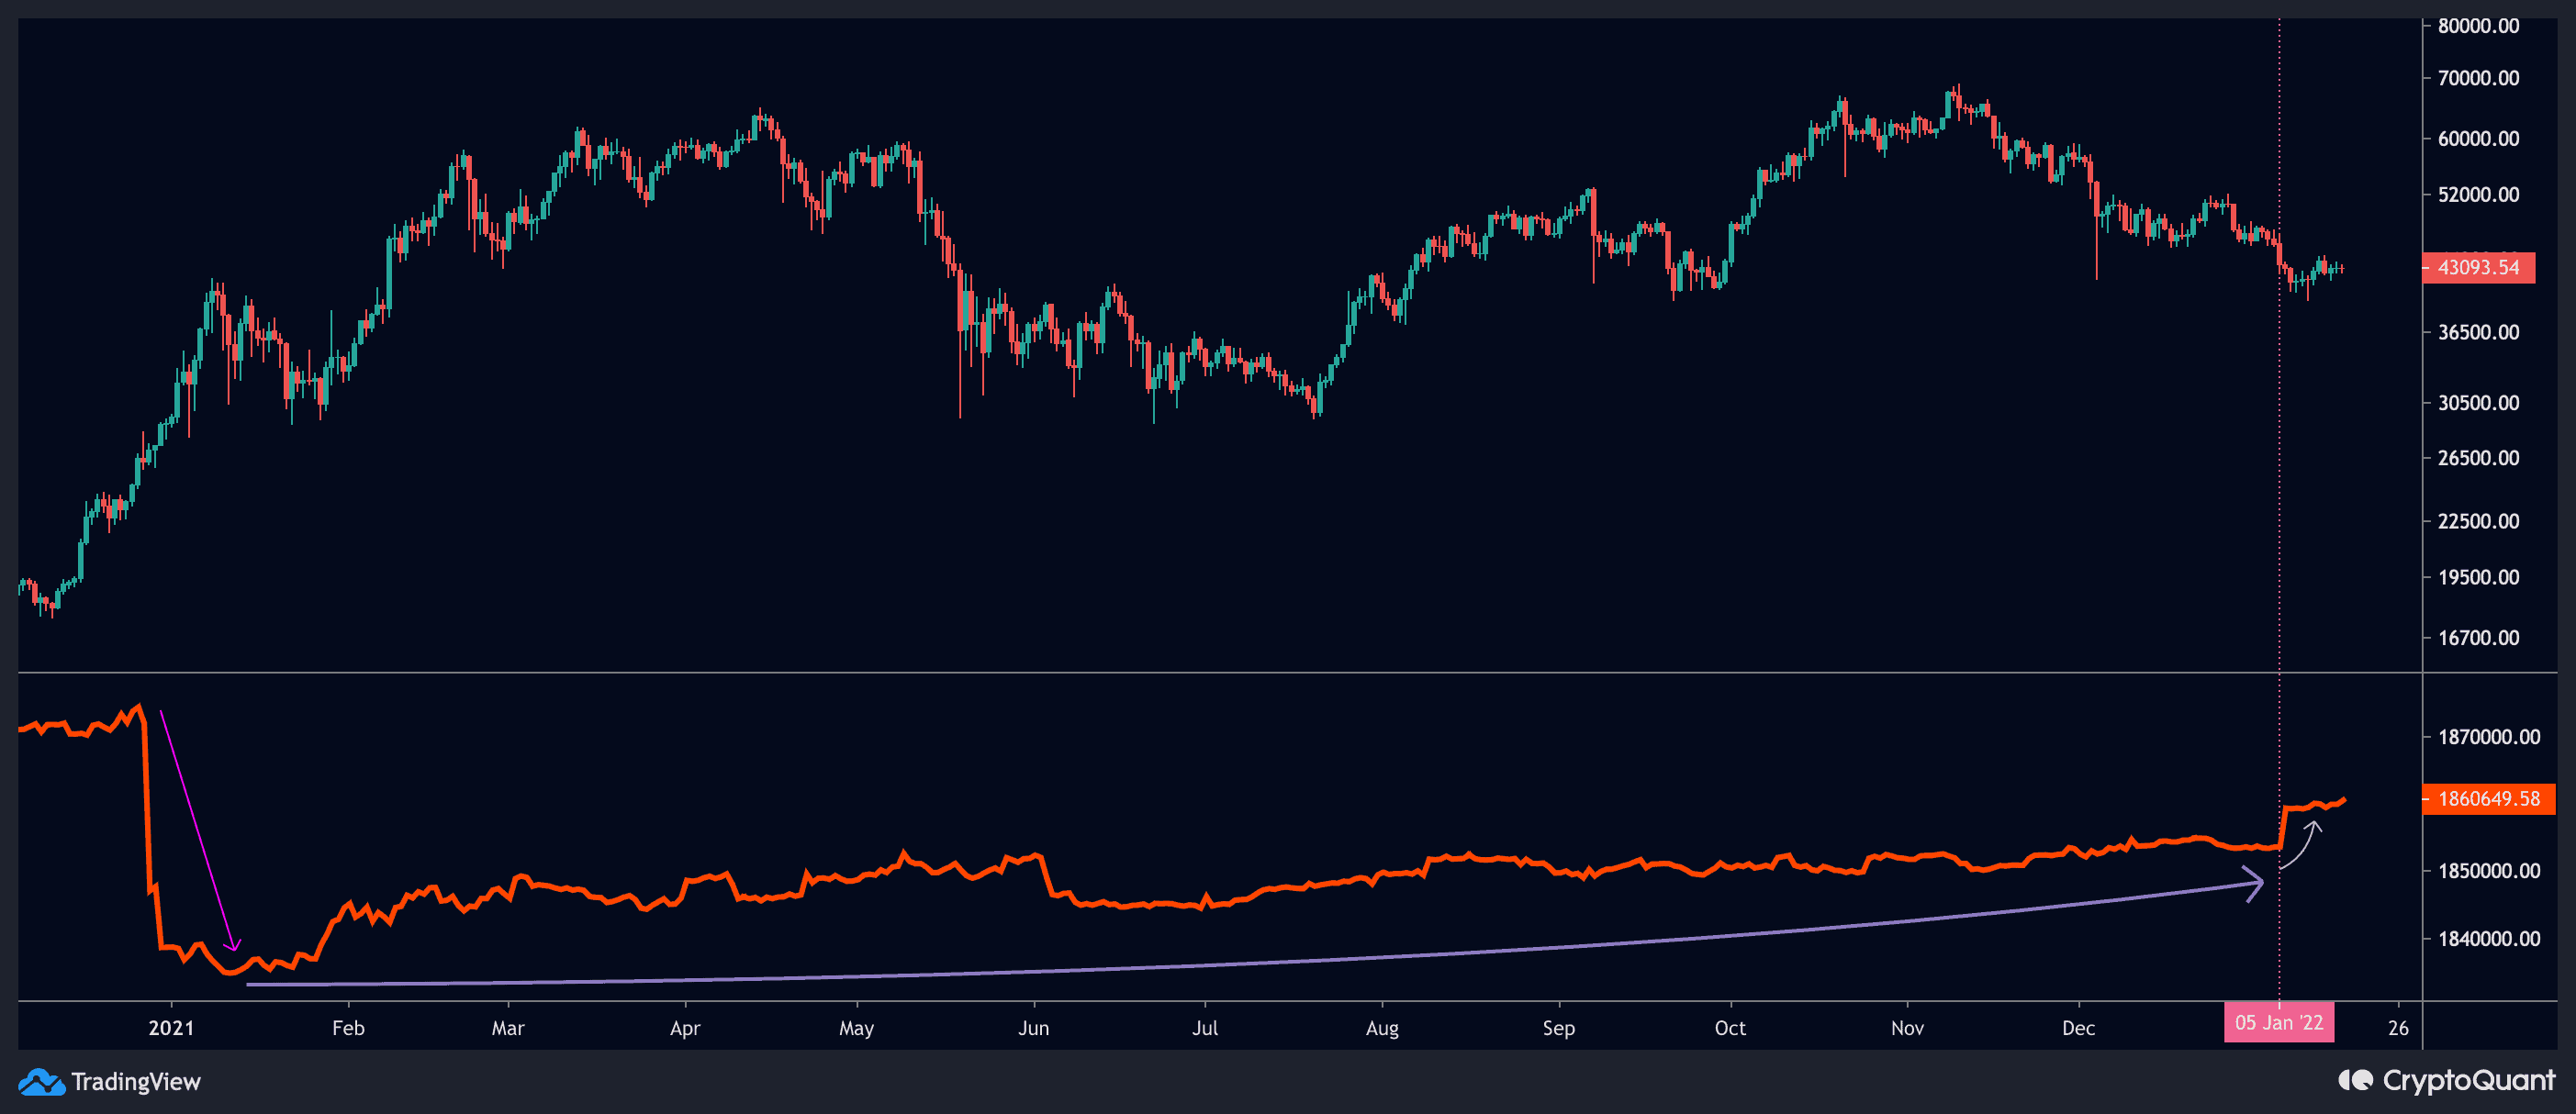Click the 30500.00 price axis label
The height and width of the screenshot is (1114, 2576).
click(2478, 403)
